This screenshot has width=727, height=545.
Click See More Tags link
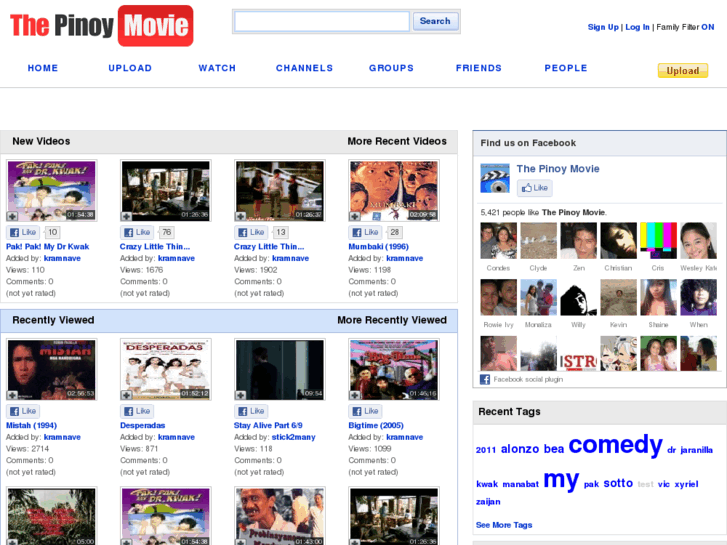pos(504,525)
